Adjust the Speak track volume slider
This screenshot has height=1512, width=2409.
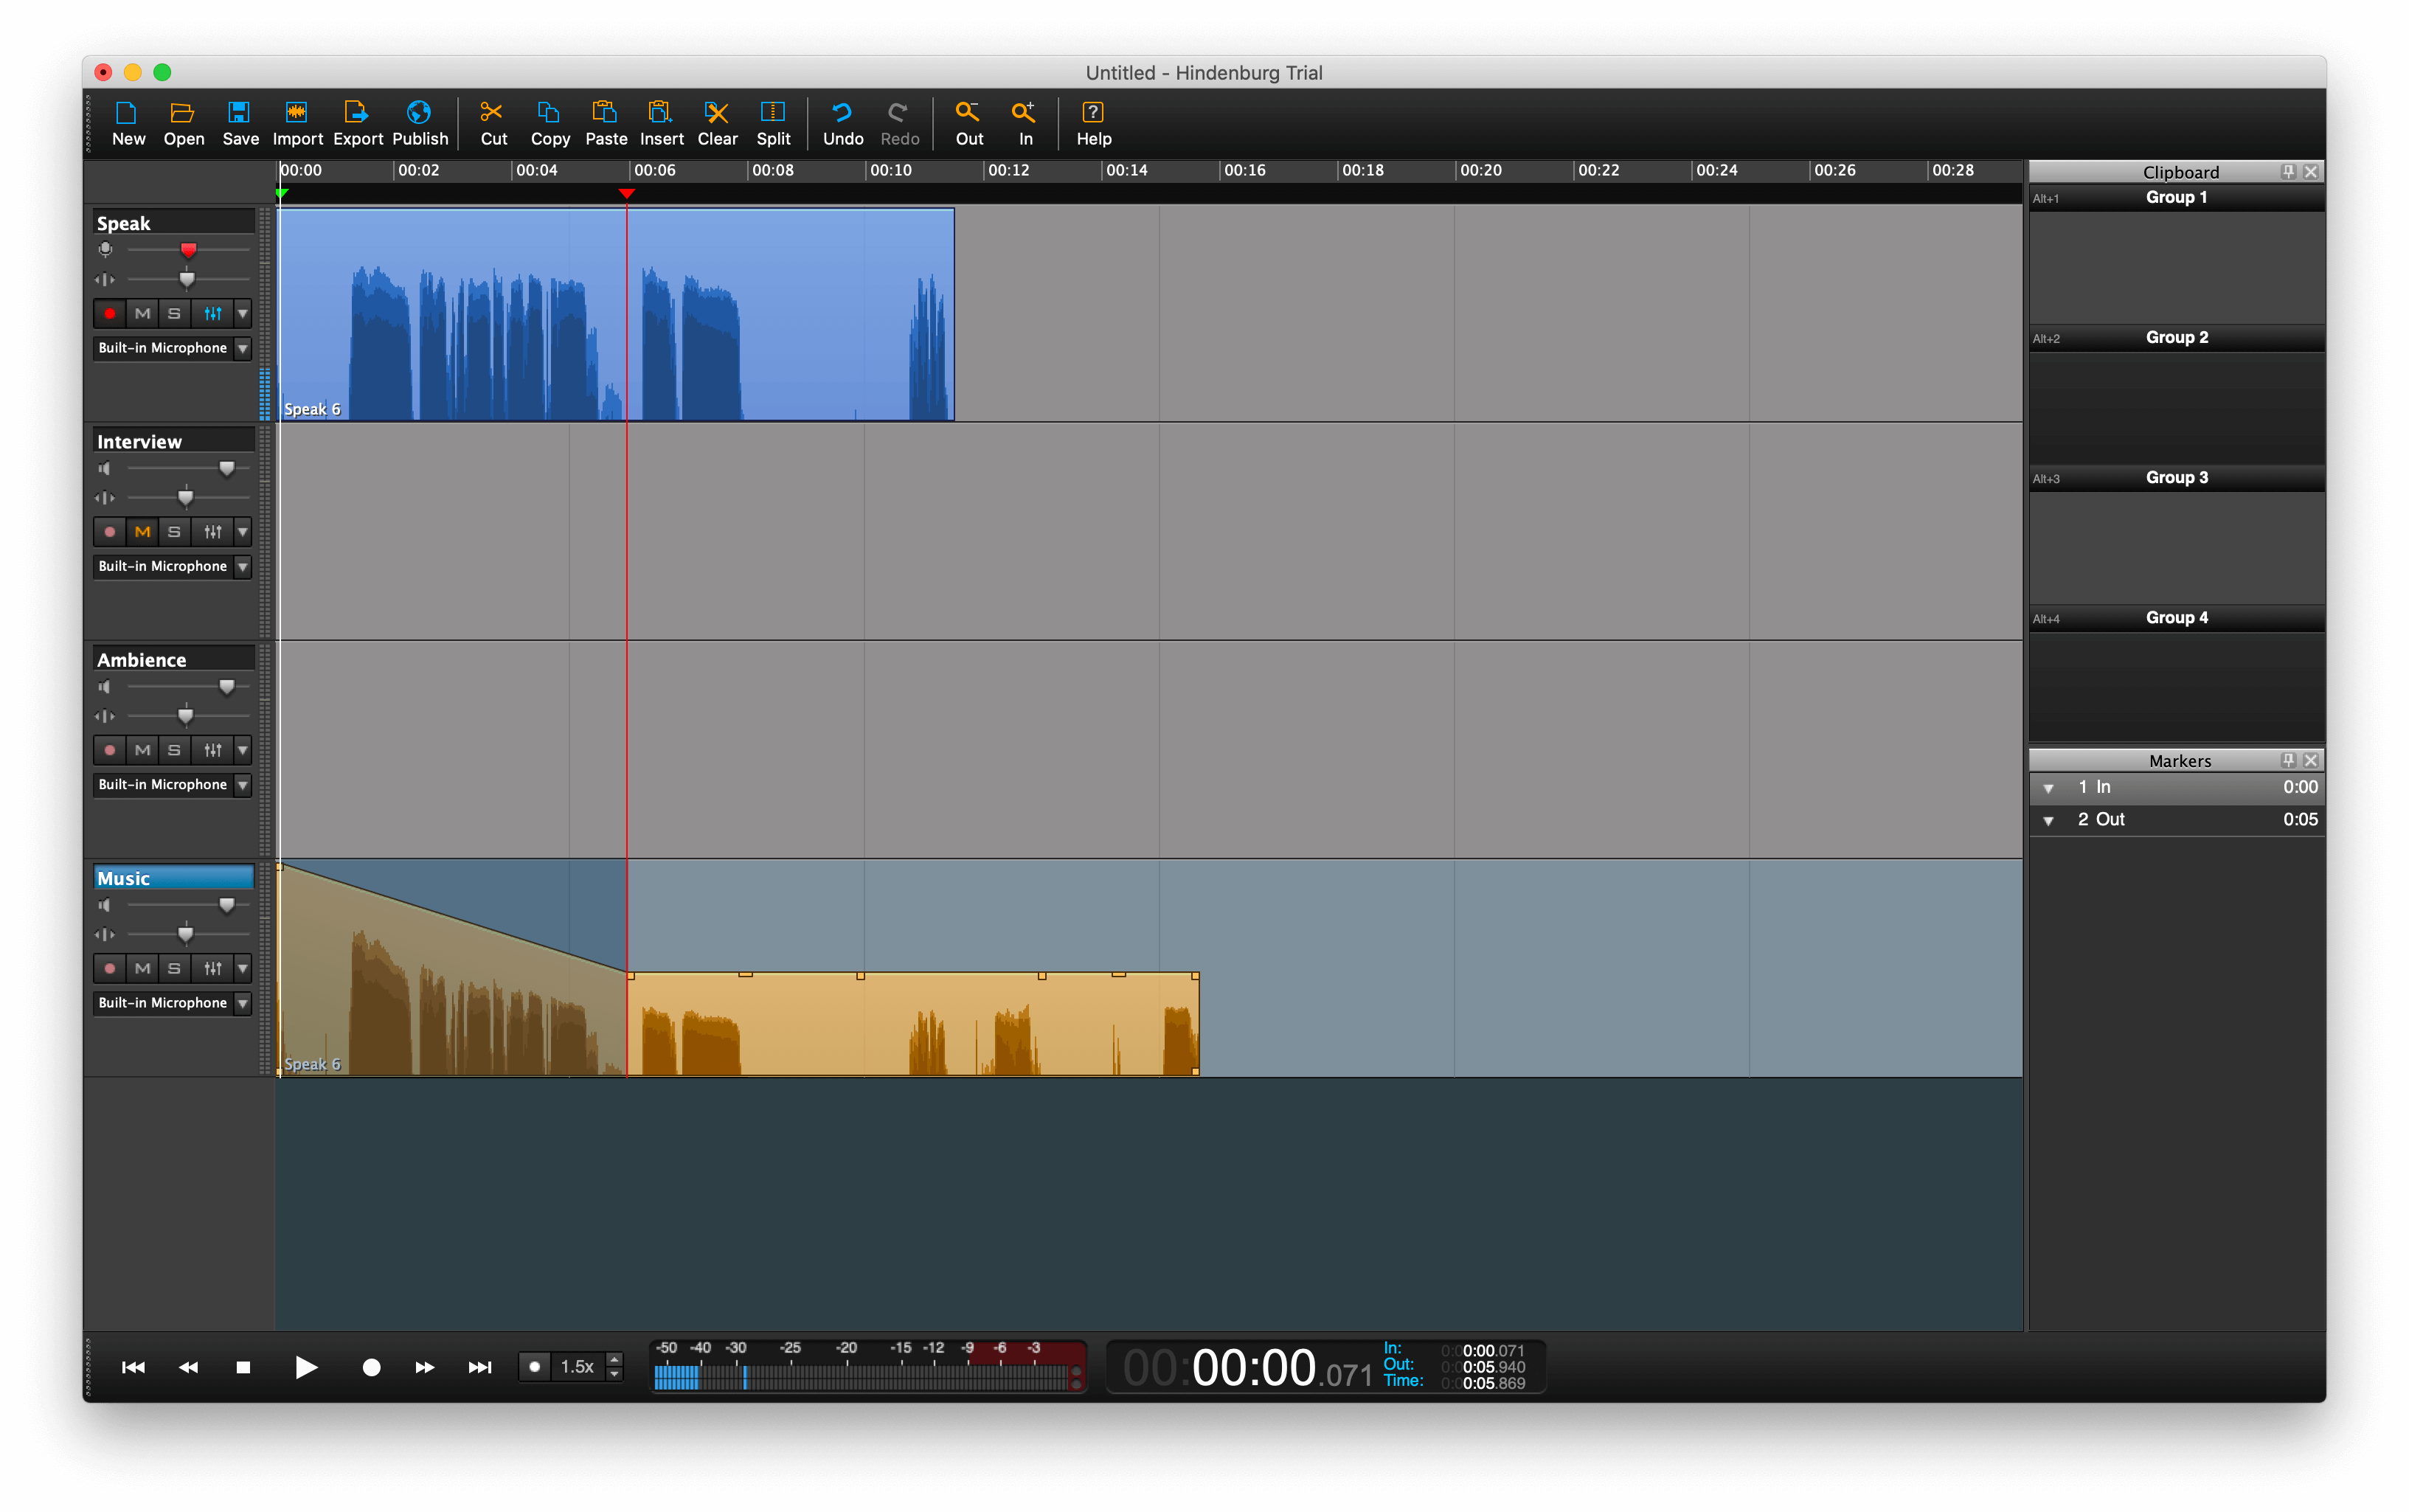pos(189,250)
